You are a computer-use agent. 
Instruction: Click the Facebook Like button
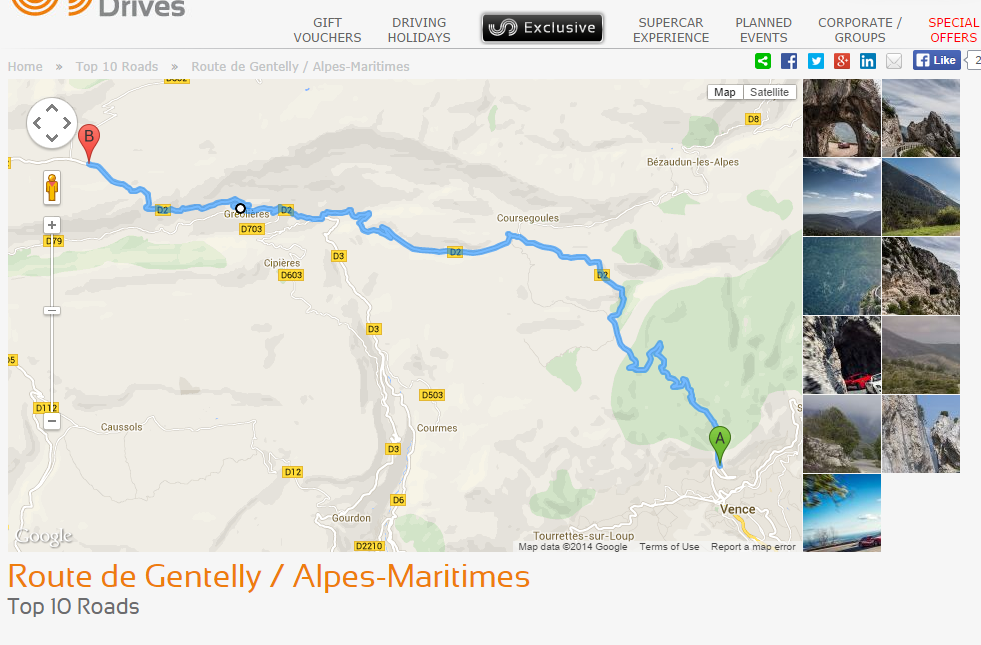click(937, 60)
